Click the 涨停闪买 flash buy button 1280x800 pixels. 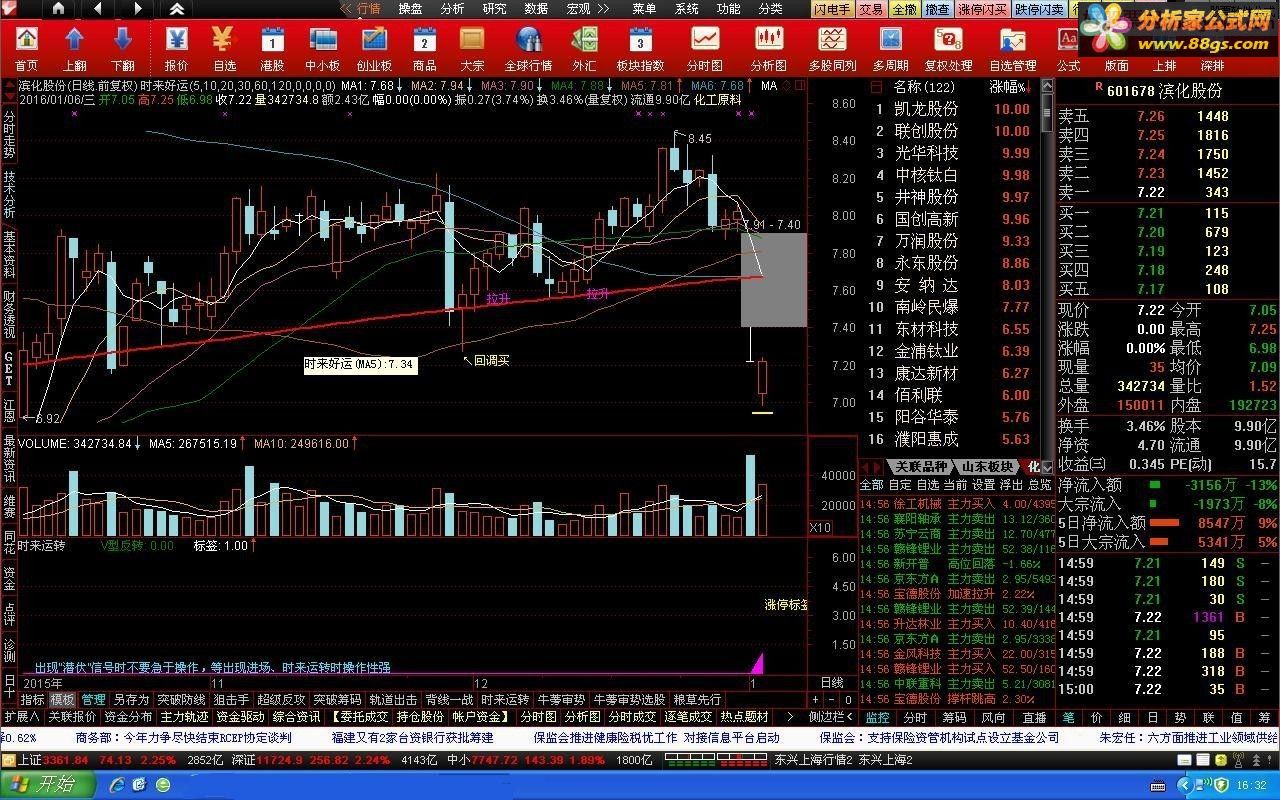tap(982, 9)
